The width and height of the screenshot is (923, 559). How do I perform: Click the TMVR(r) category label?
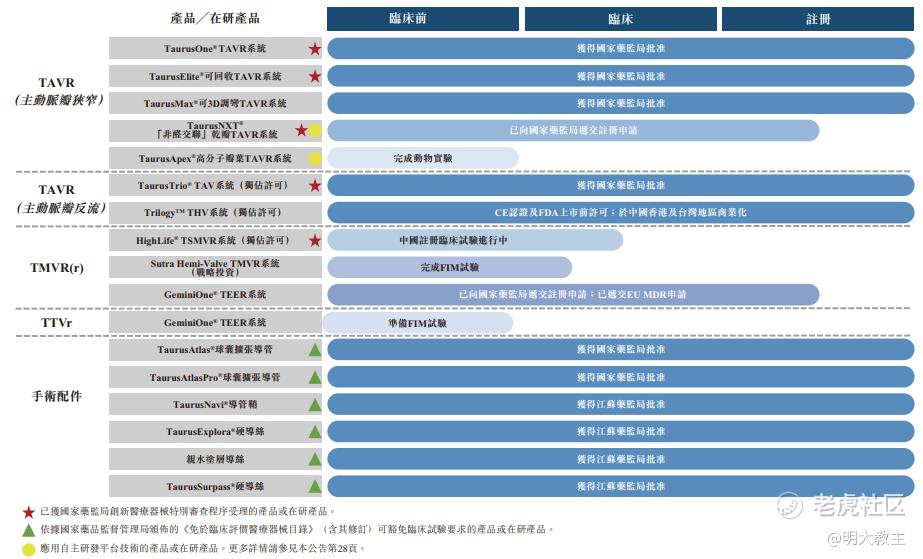coord(57,268)
